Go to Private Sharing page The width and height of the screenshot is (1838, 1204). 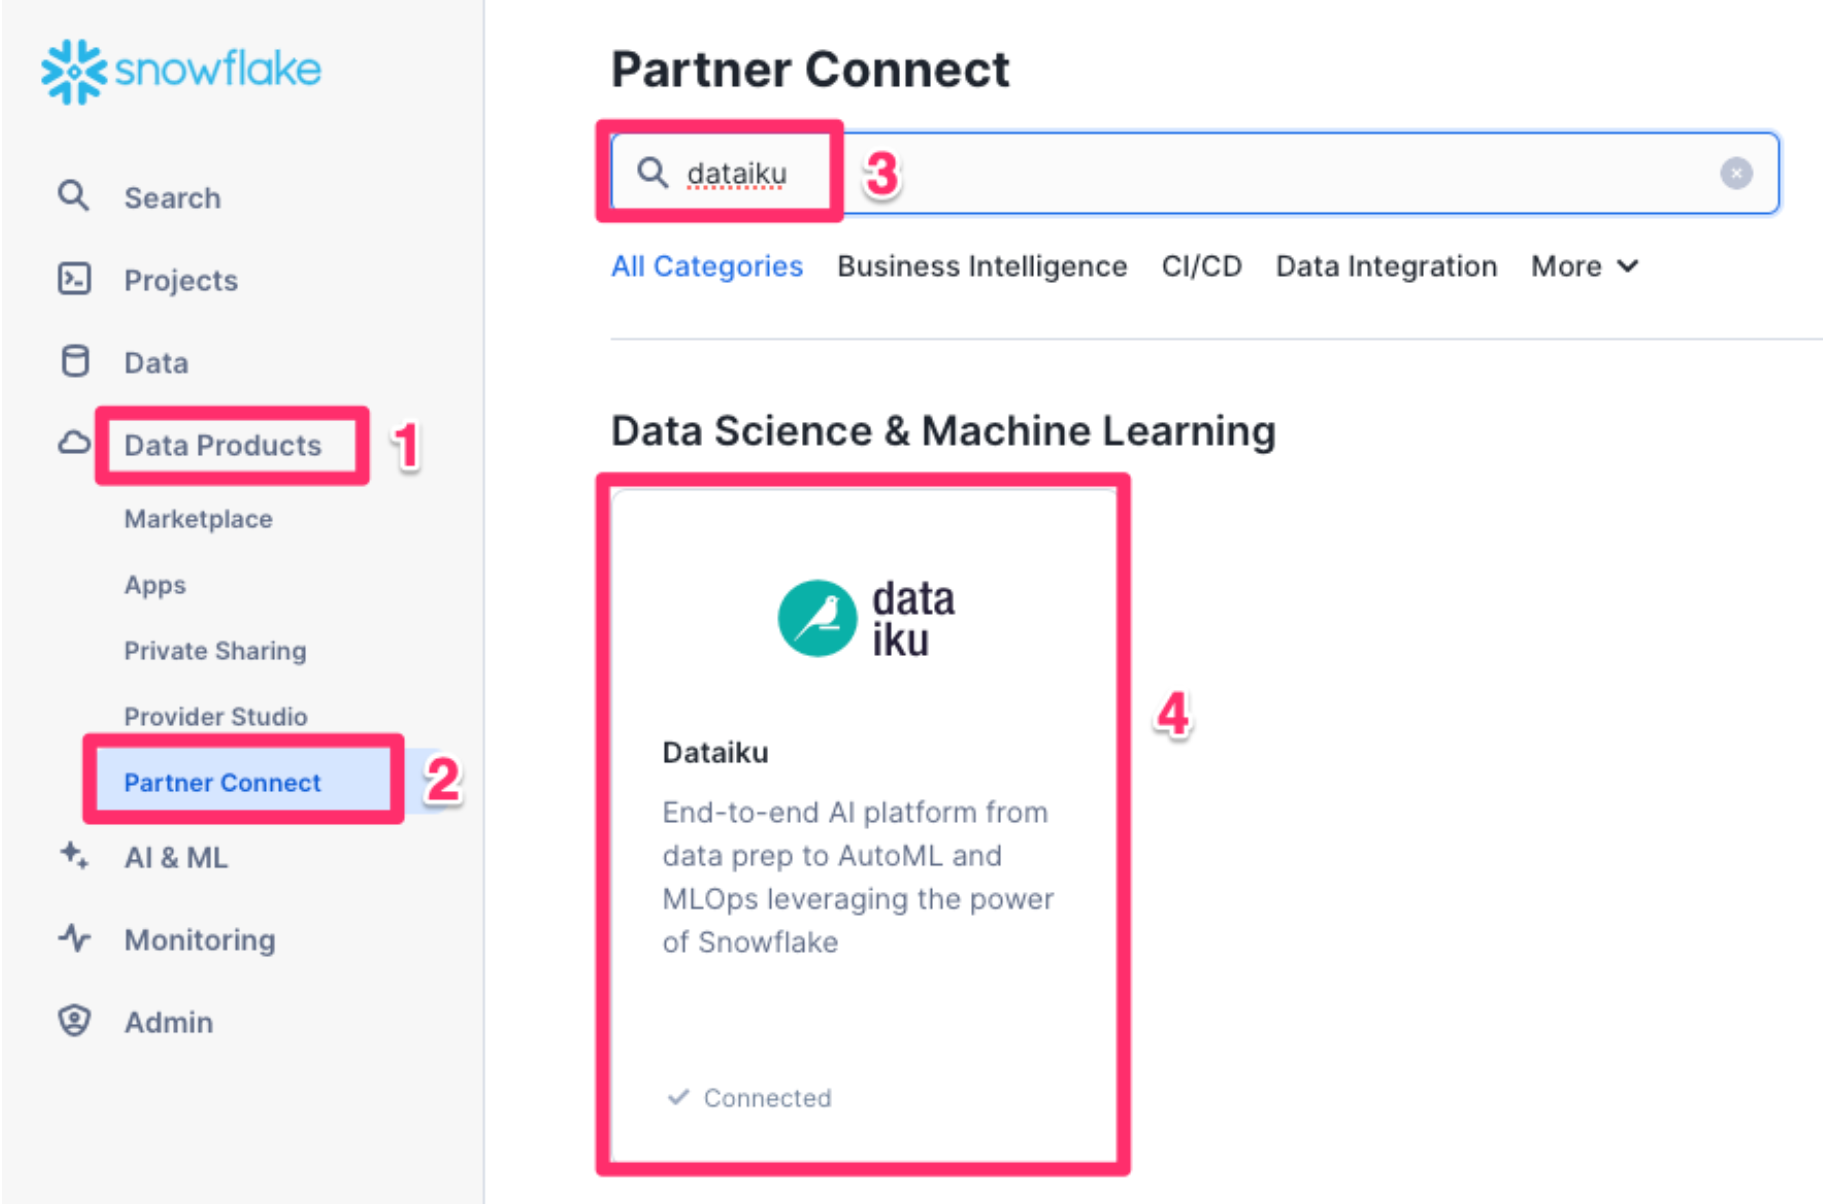tap(215, 651)
